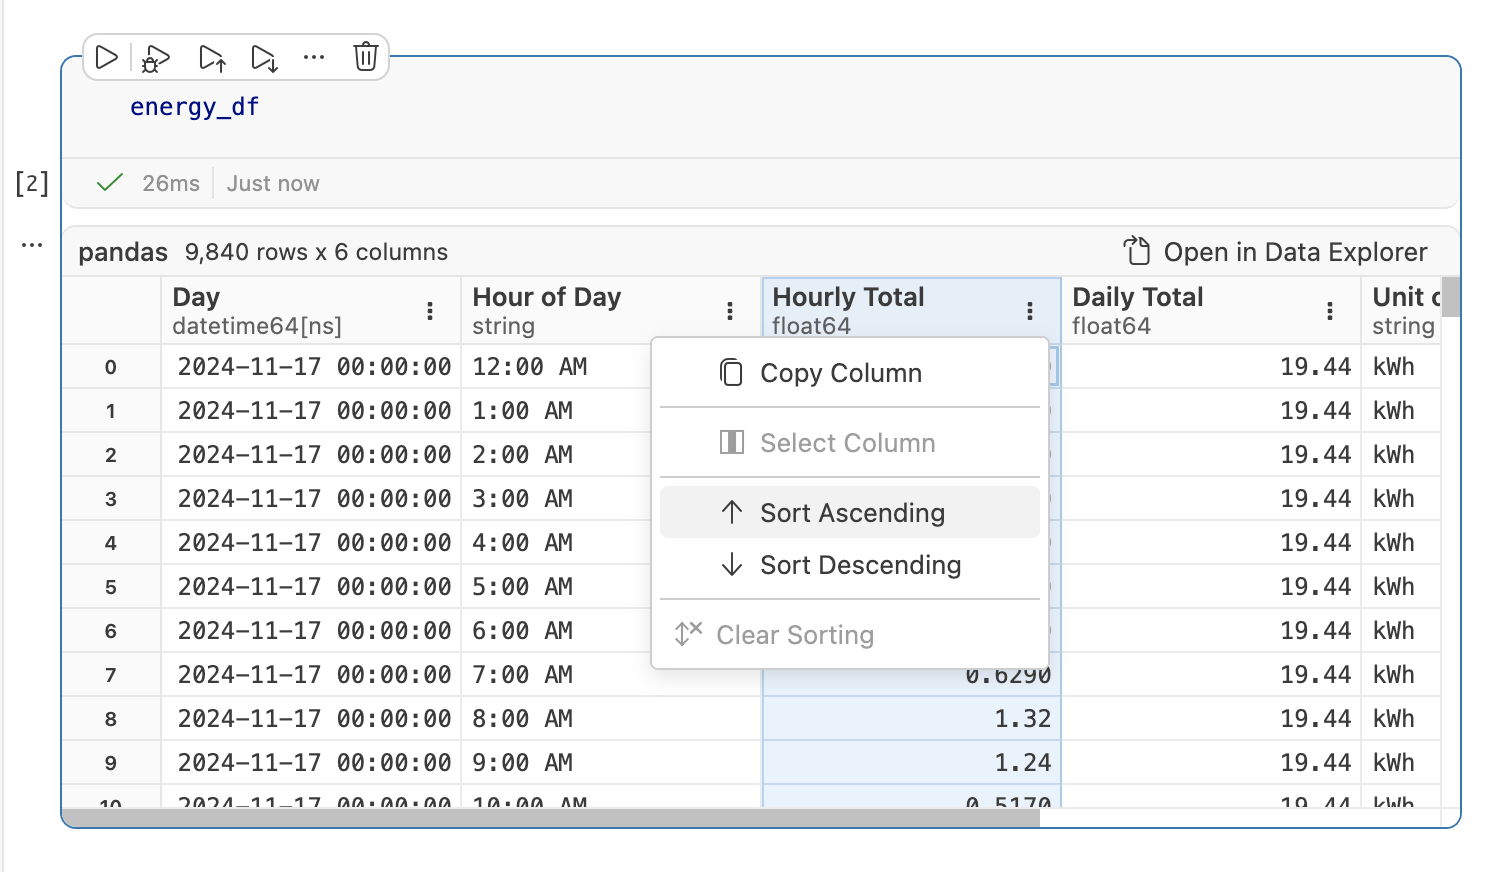Screen dimensions: 1506x872
Task: Execute cell and below icon
Action: [x=264, y=59]
